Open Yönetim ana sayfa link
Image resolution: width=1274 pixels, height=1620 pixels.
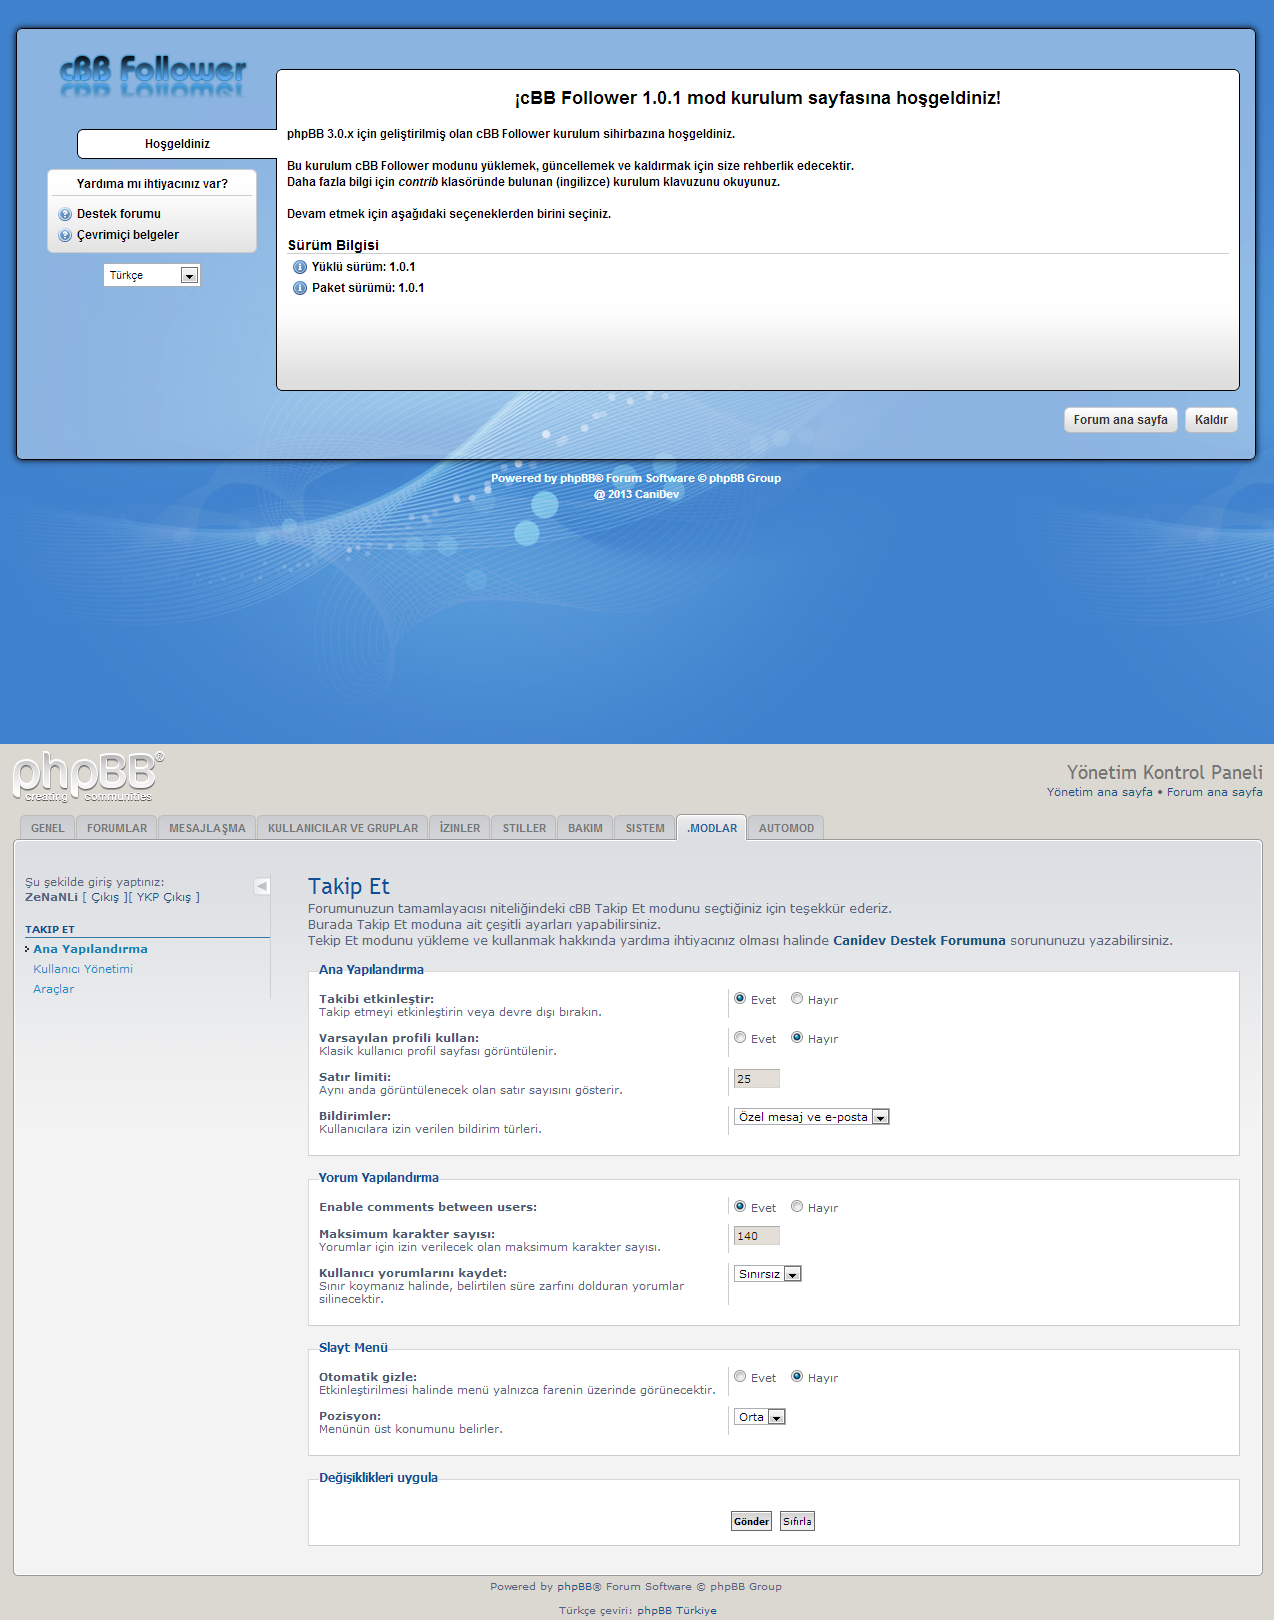click(1099, 792)
